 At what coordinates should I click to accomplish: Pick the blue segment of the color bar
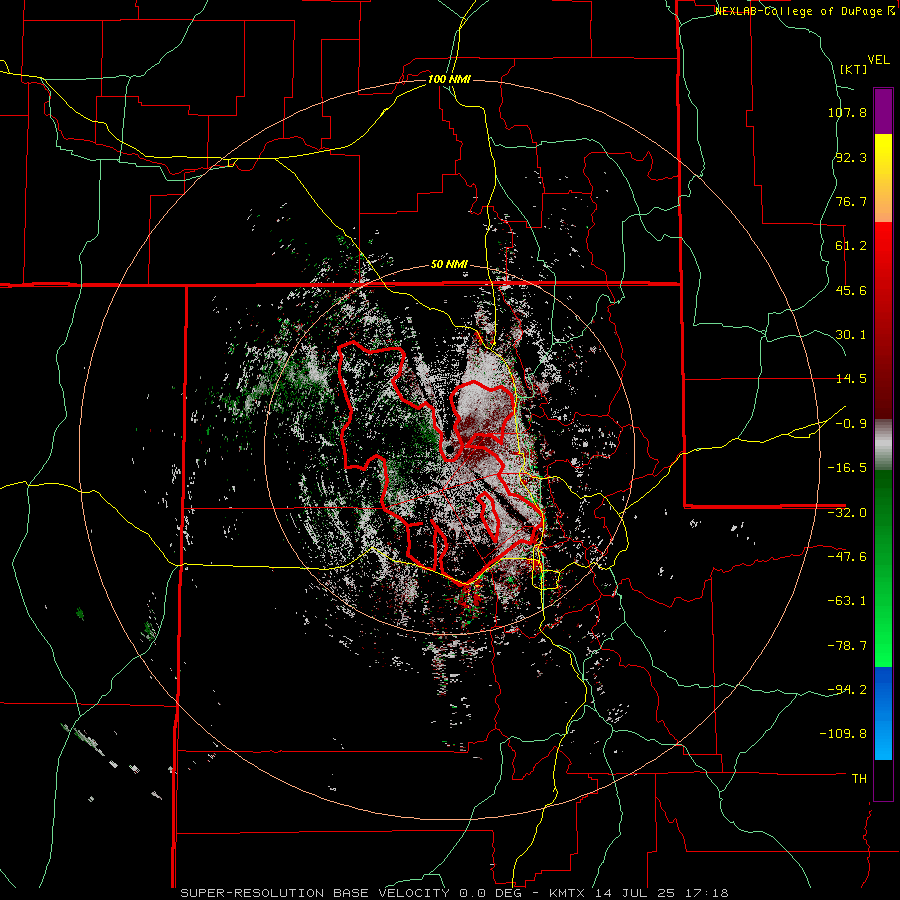[x=883, y=713]
